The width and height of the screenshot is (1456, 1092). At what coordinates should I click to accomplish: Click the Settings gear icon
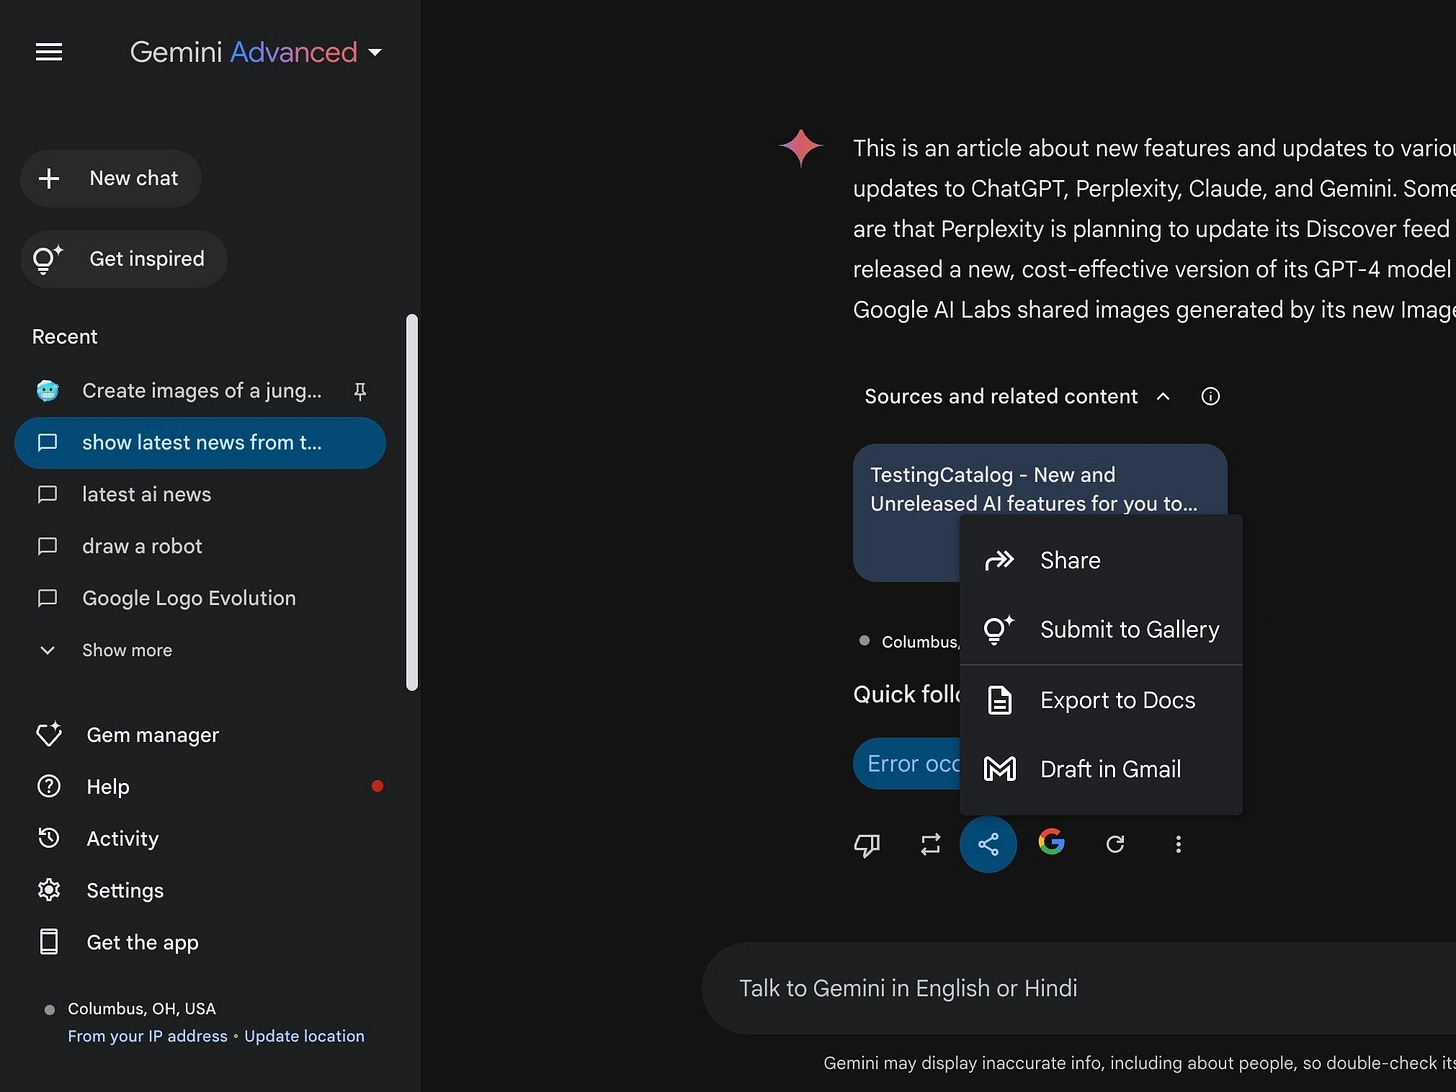click(49, 890)
